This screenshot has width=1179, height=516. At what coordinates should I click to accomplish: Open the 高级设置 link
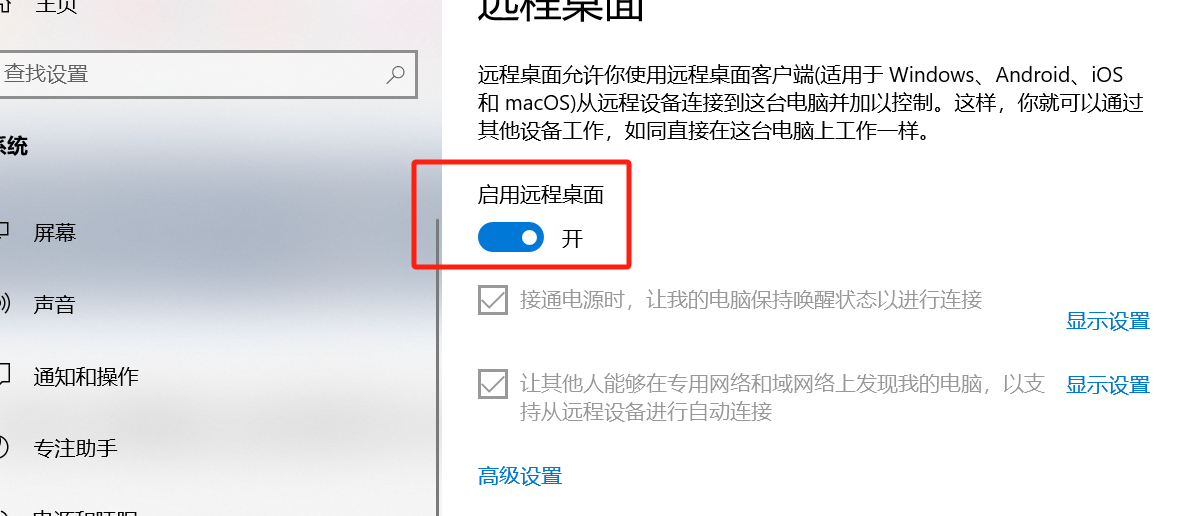(x=520, y=475)
